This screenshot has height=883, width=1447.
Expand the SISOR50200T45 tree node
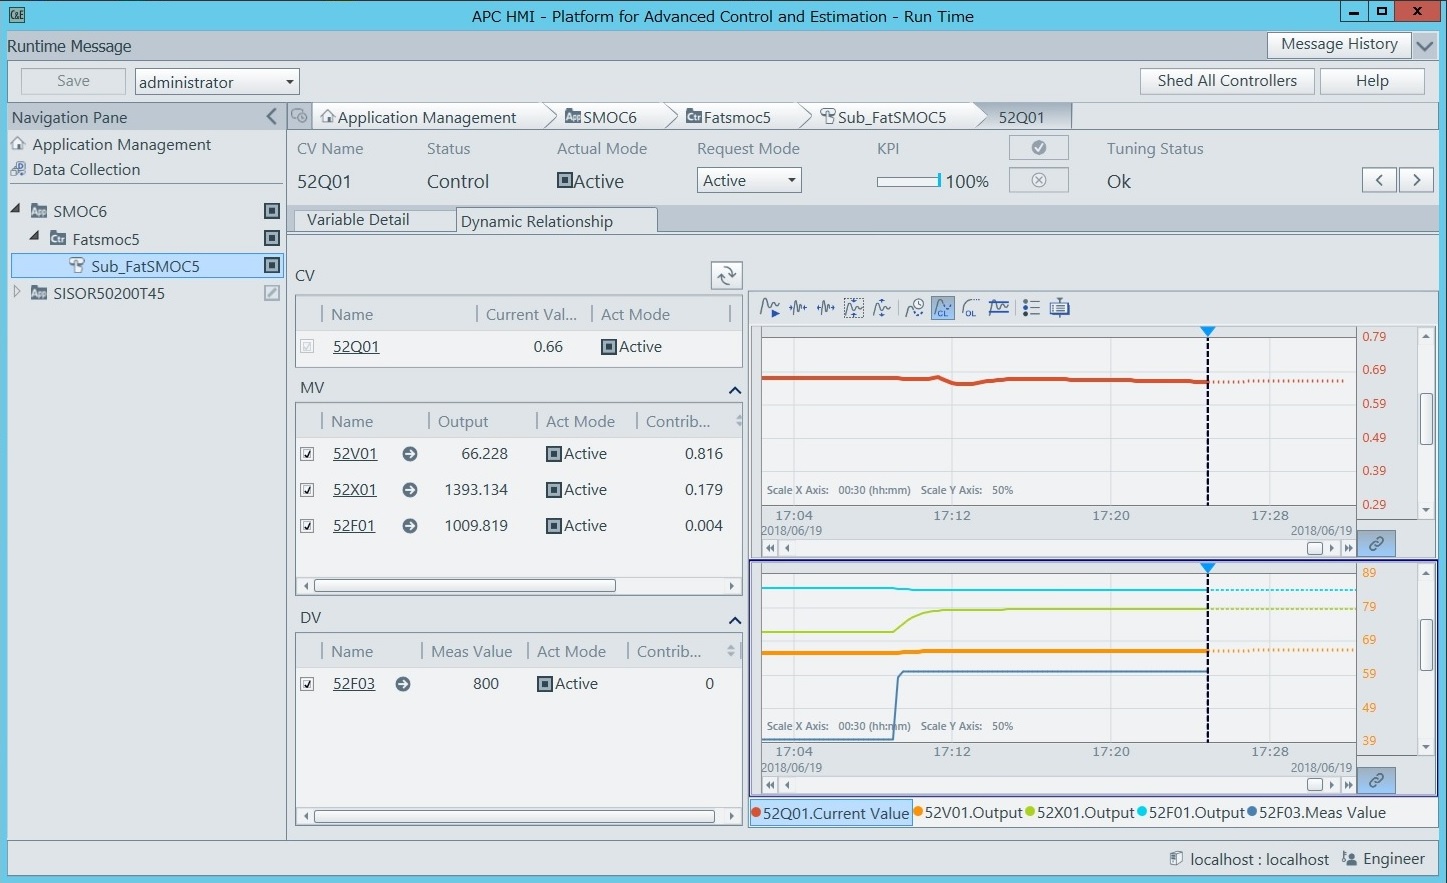tap(16, 293)
